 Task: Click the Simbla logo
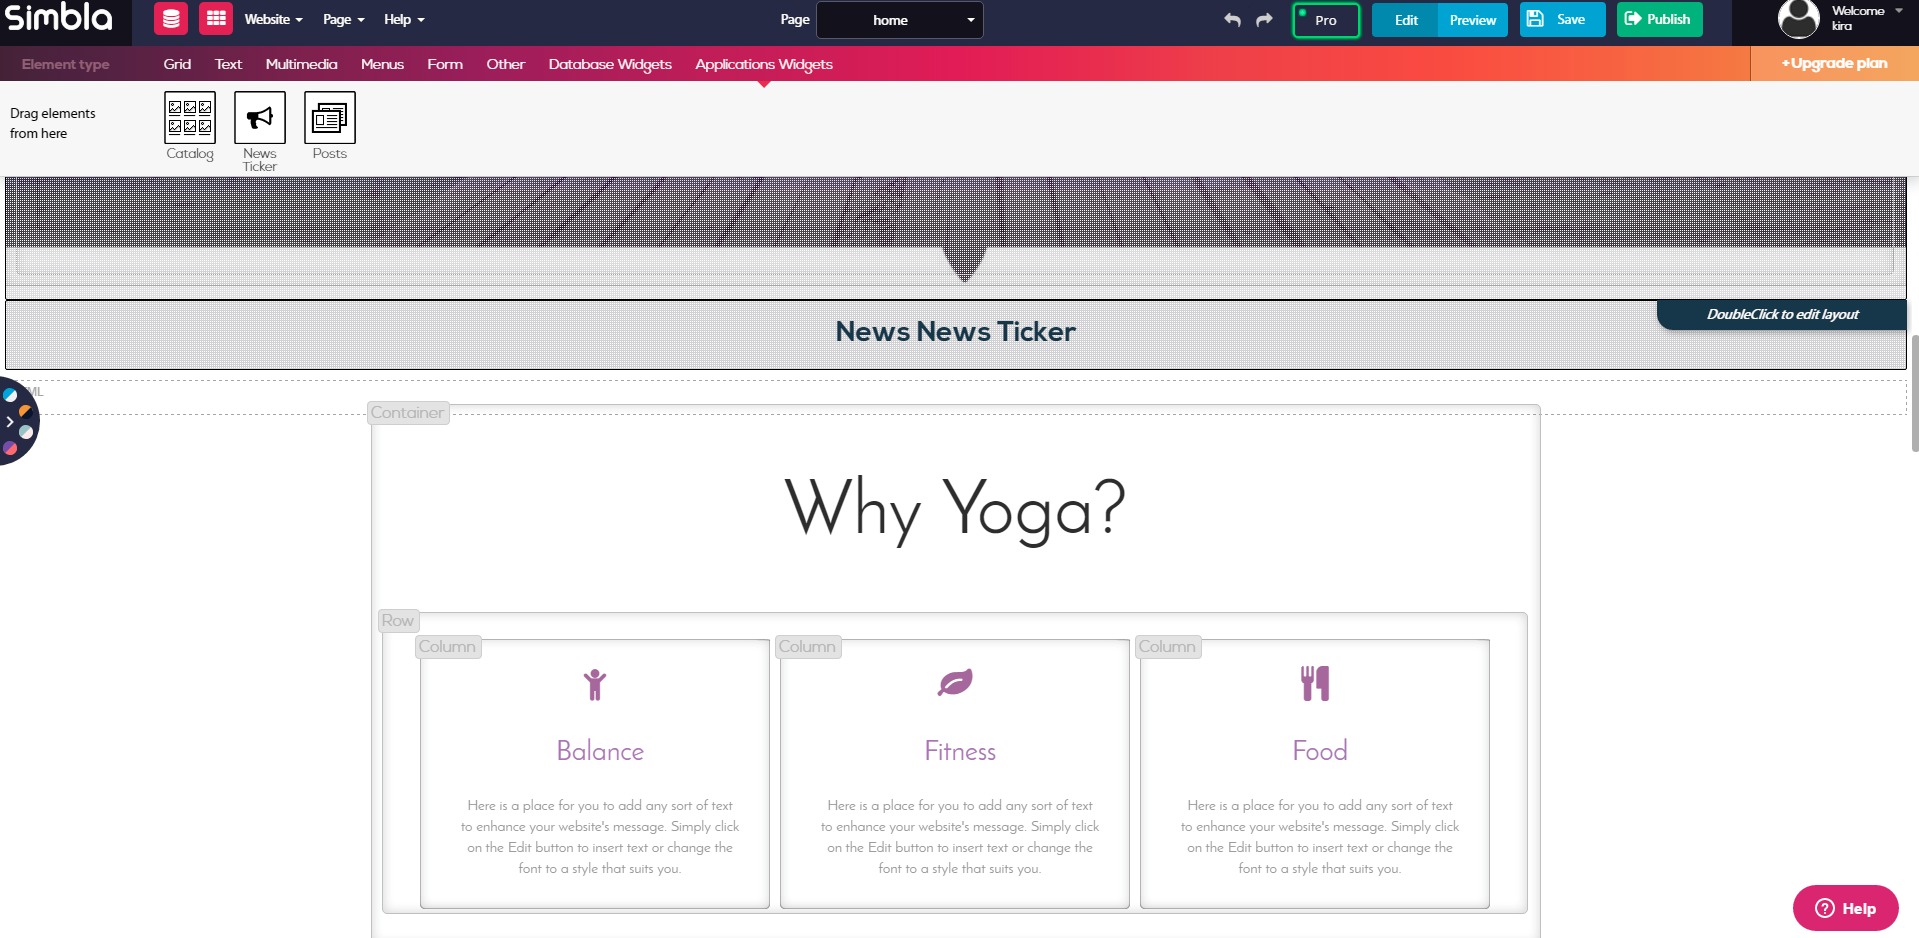pyautogui.click(x=58, y=17)
